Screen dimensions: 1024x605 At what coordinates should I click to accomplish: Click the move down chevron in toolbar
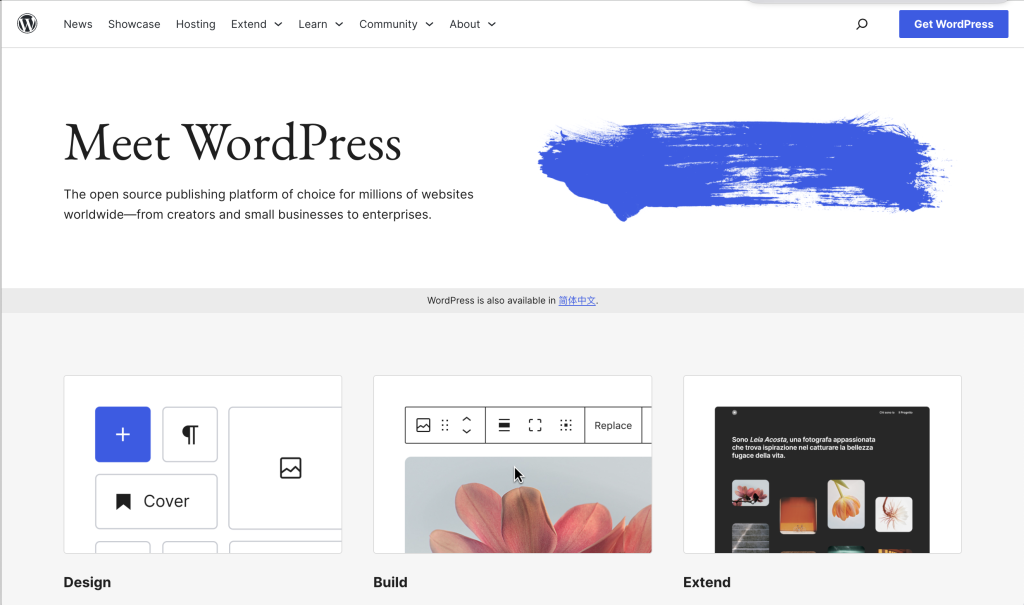(x=466, y=431)
